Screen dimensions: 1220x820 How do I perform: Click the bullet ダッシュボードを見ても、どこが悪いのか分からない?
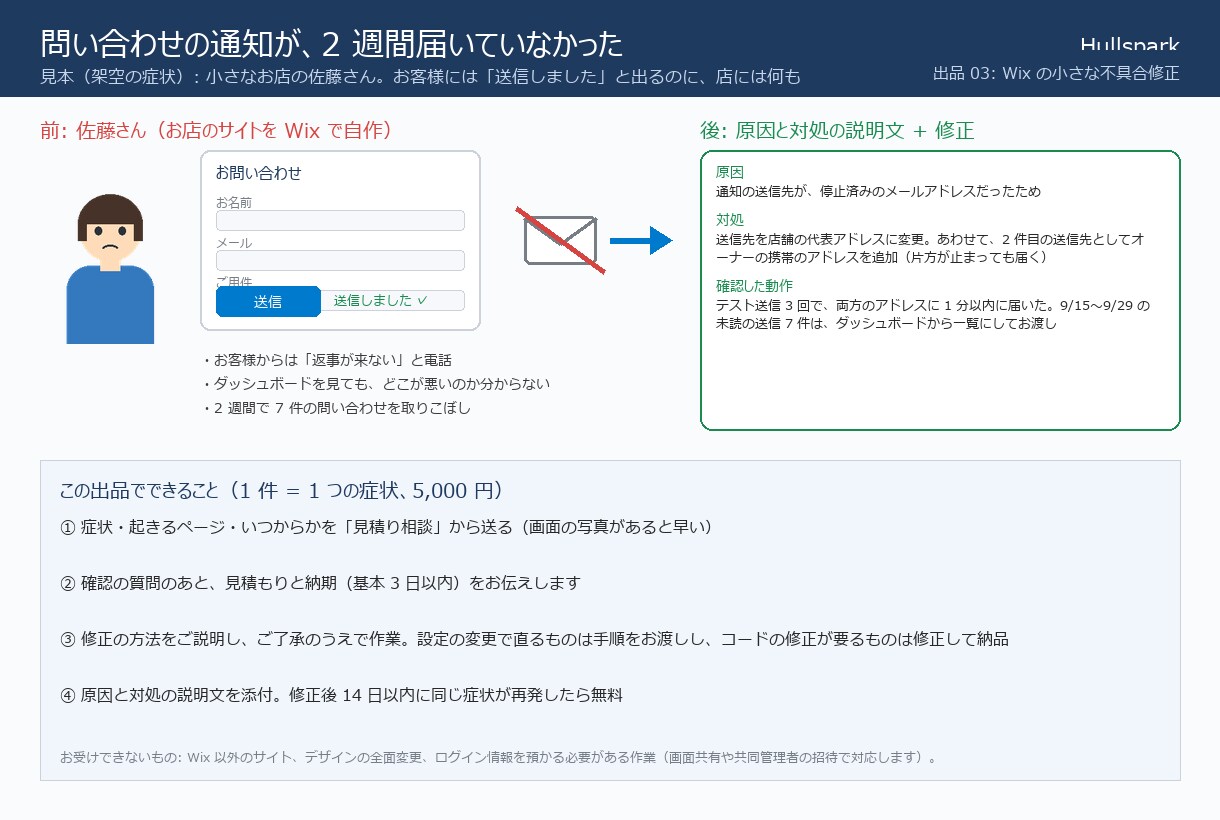[x=375, y=384]
